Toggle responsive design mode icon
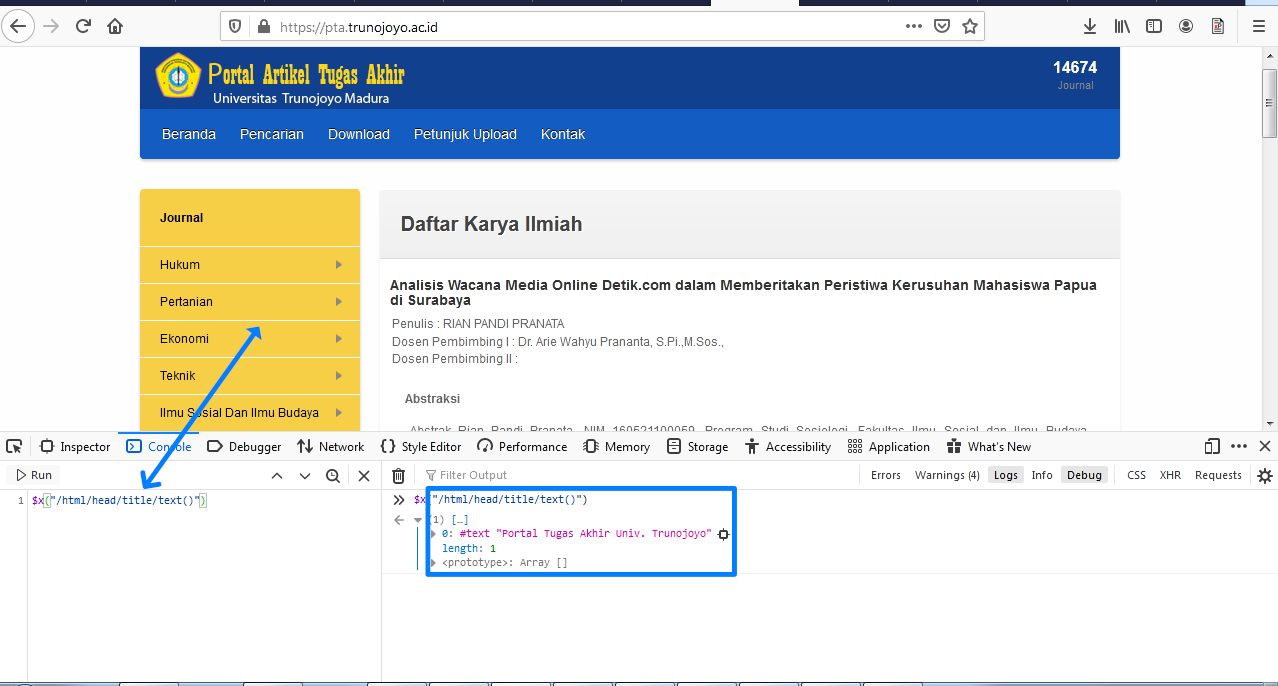This screenshot has height=686, width=1278. (x=1212, y=446)
